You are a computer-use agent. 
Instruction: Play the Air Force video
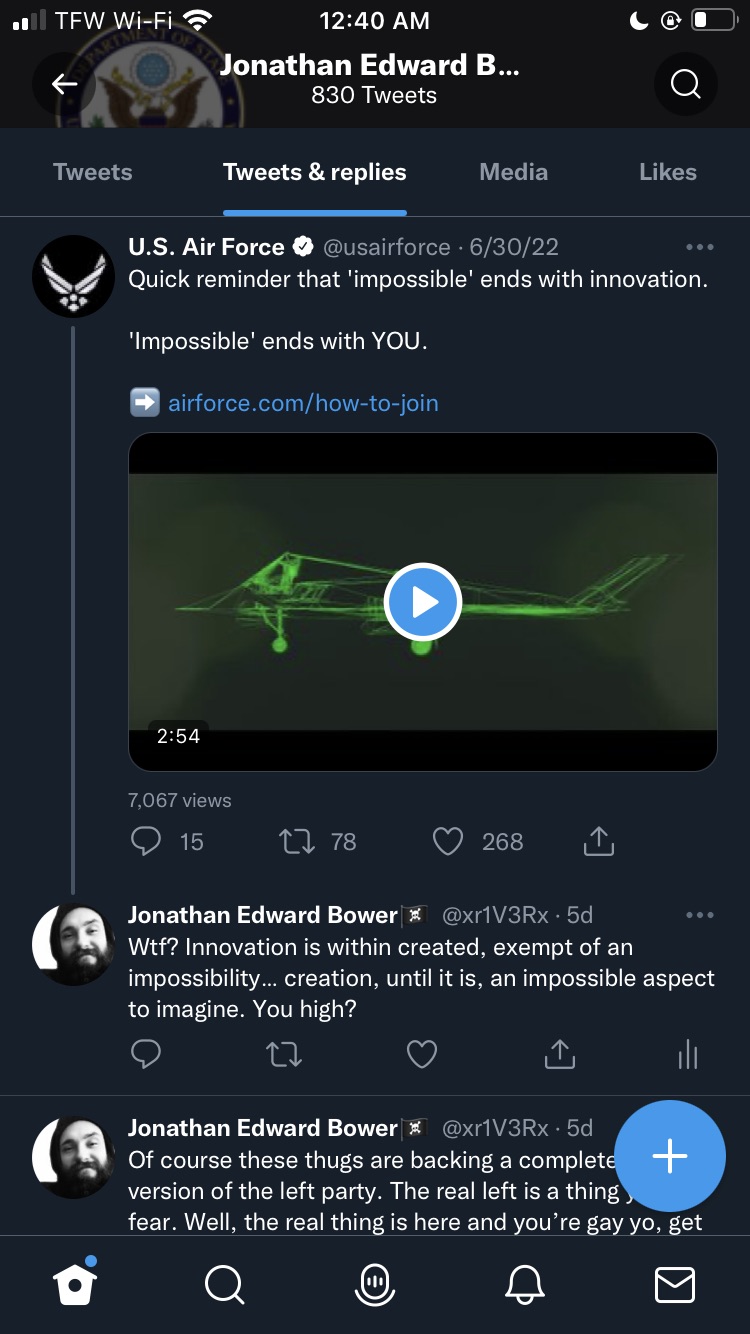tap(423, 602)
